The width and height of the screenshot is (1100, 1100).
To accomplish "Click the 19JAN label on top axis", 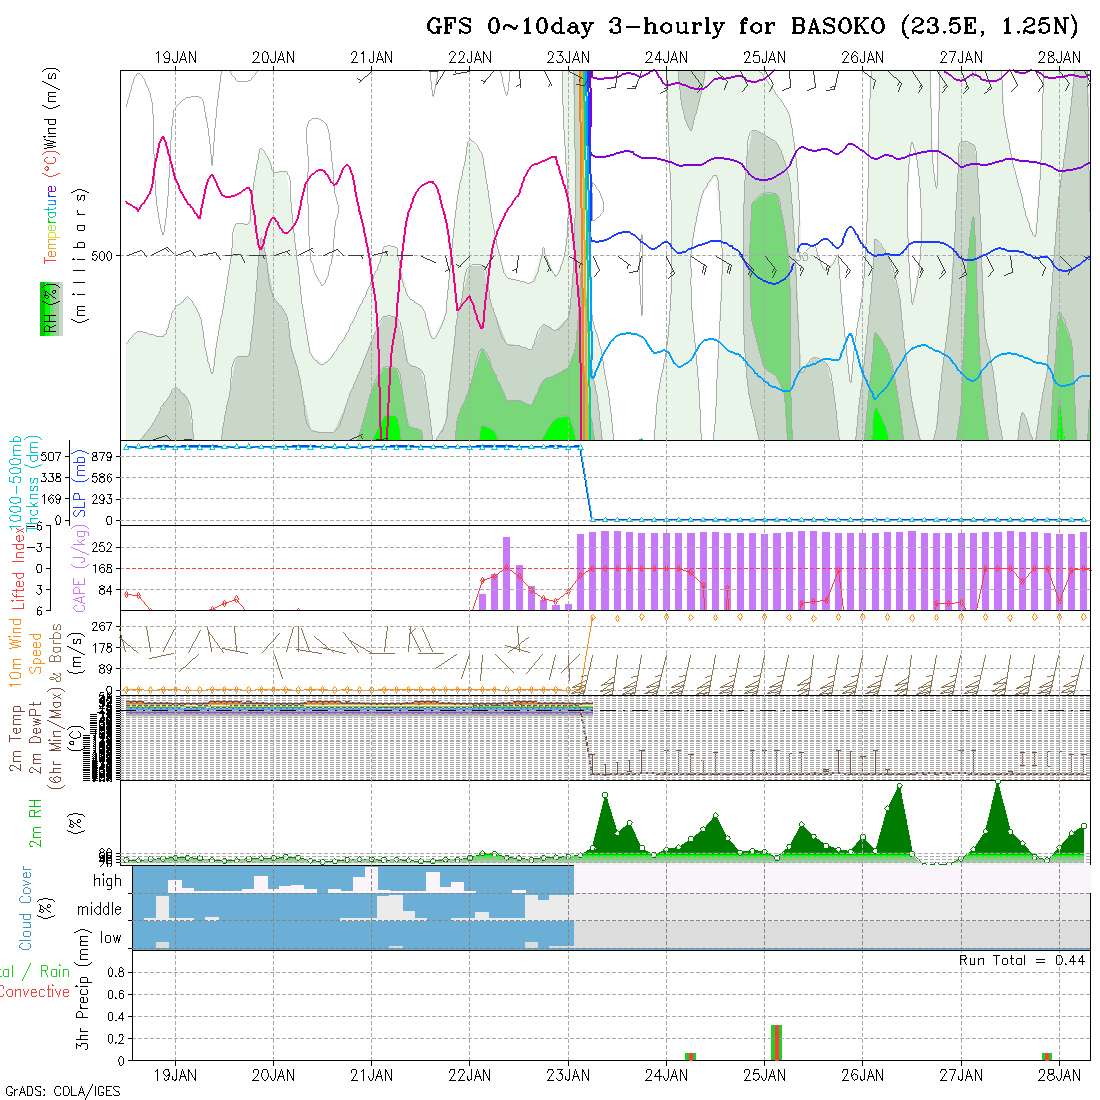I will click(176, 58).
